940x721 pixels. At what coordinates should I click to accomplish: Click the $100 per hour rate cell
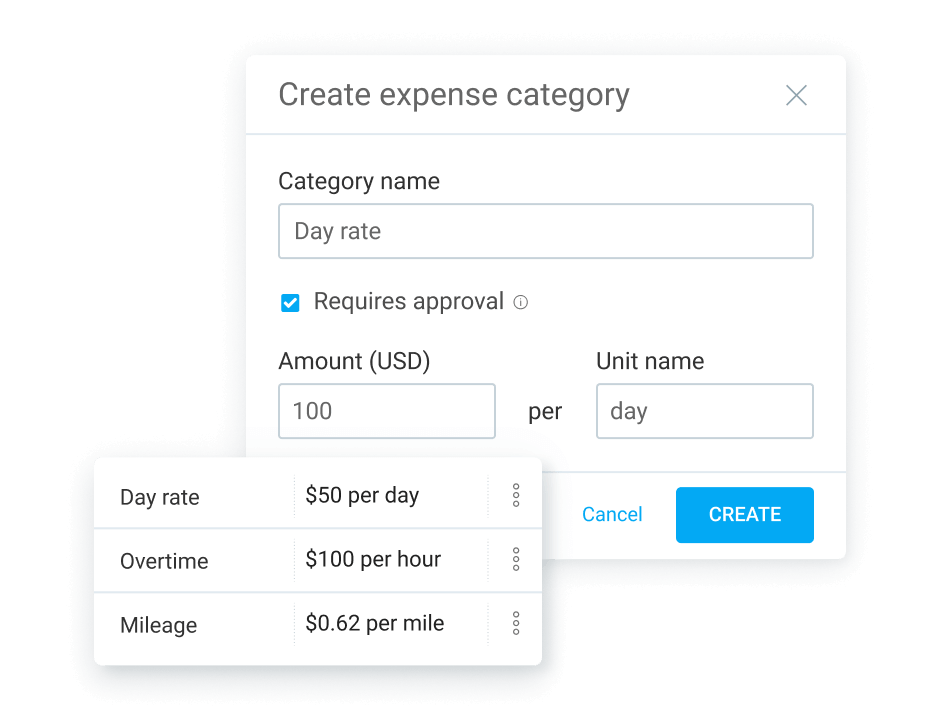(373, 560)
